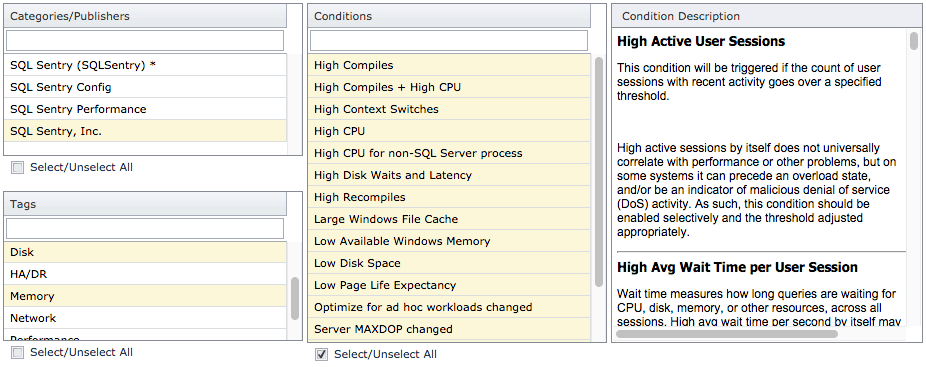Select Large Windows File Cache condition
Screen dimensions: 926x367
point(449,219)
